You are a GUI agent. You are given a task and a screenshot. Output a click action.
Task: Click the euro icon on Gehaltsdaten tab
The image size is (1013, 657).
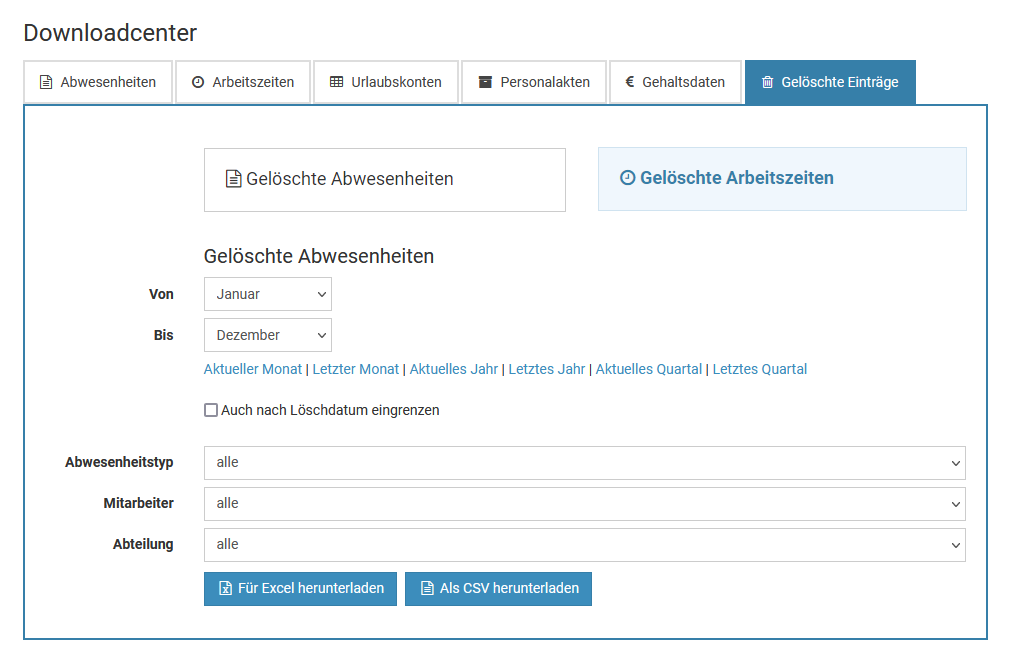[x=630, y=82]
